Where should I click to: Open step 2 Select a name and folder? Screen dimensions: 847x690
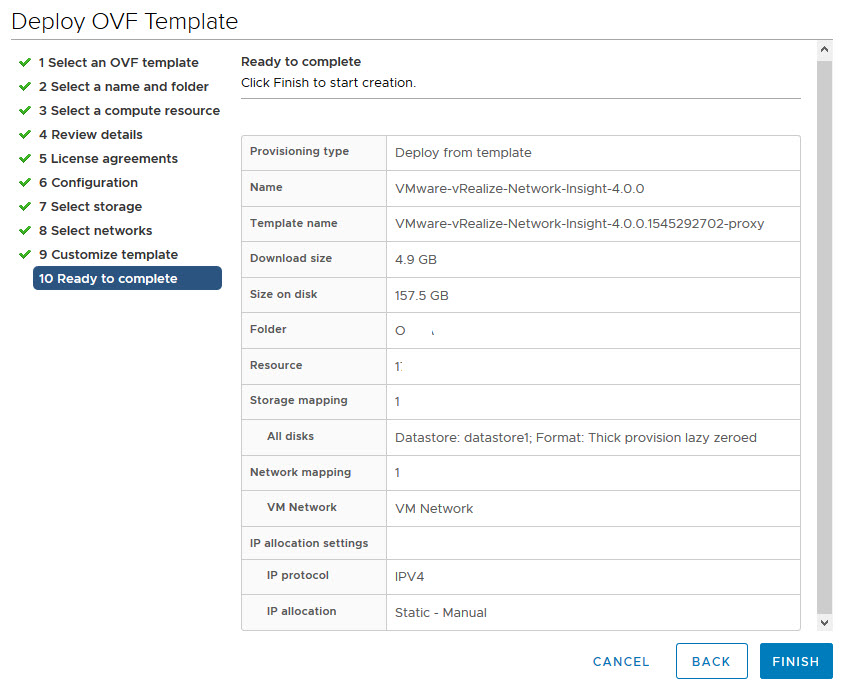[x=123, y=87]
